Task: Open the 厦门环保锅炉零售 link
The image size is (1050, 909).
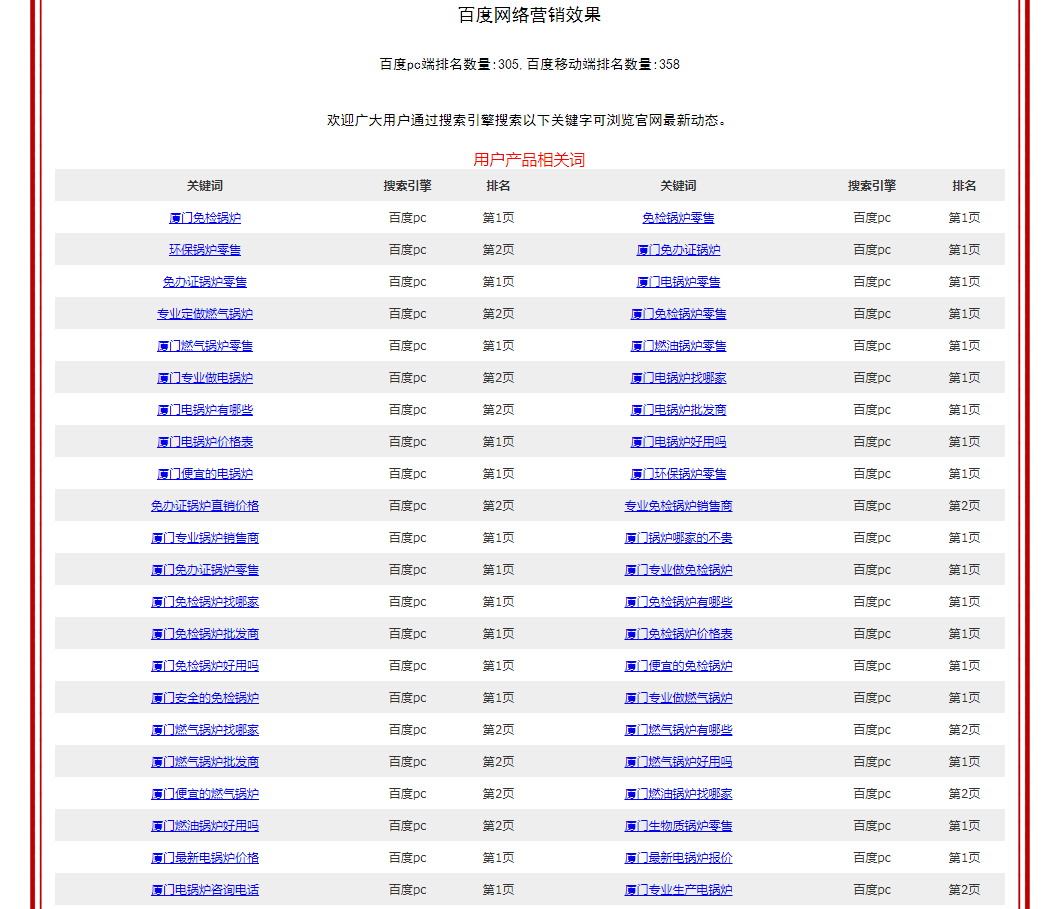Action: click(x=678, y=474)
